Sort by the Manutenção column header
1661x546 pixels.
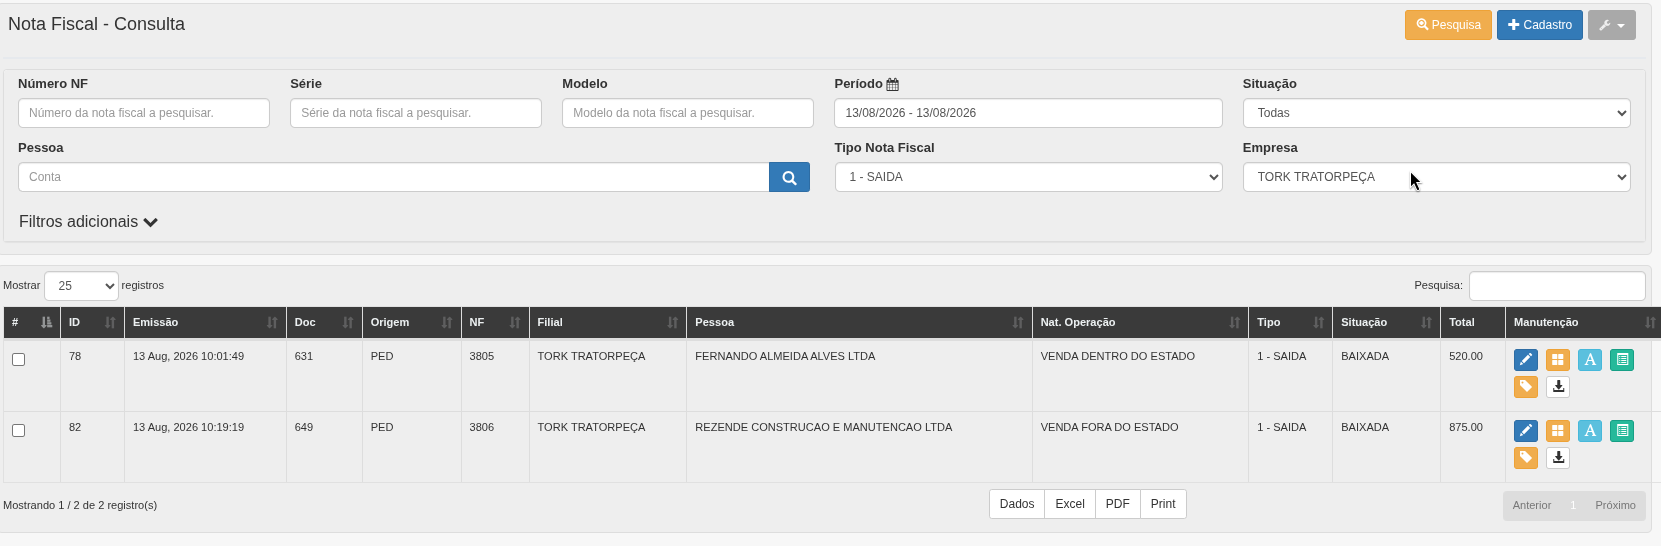[x=1584, y=322]
